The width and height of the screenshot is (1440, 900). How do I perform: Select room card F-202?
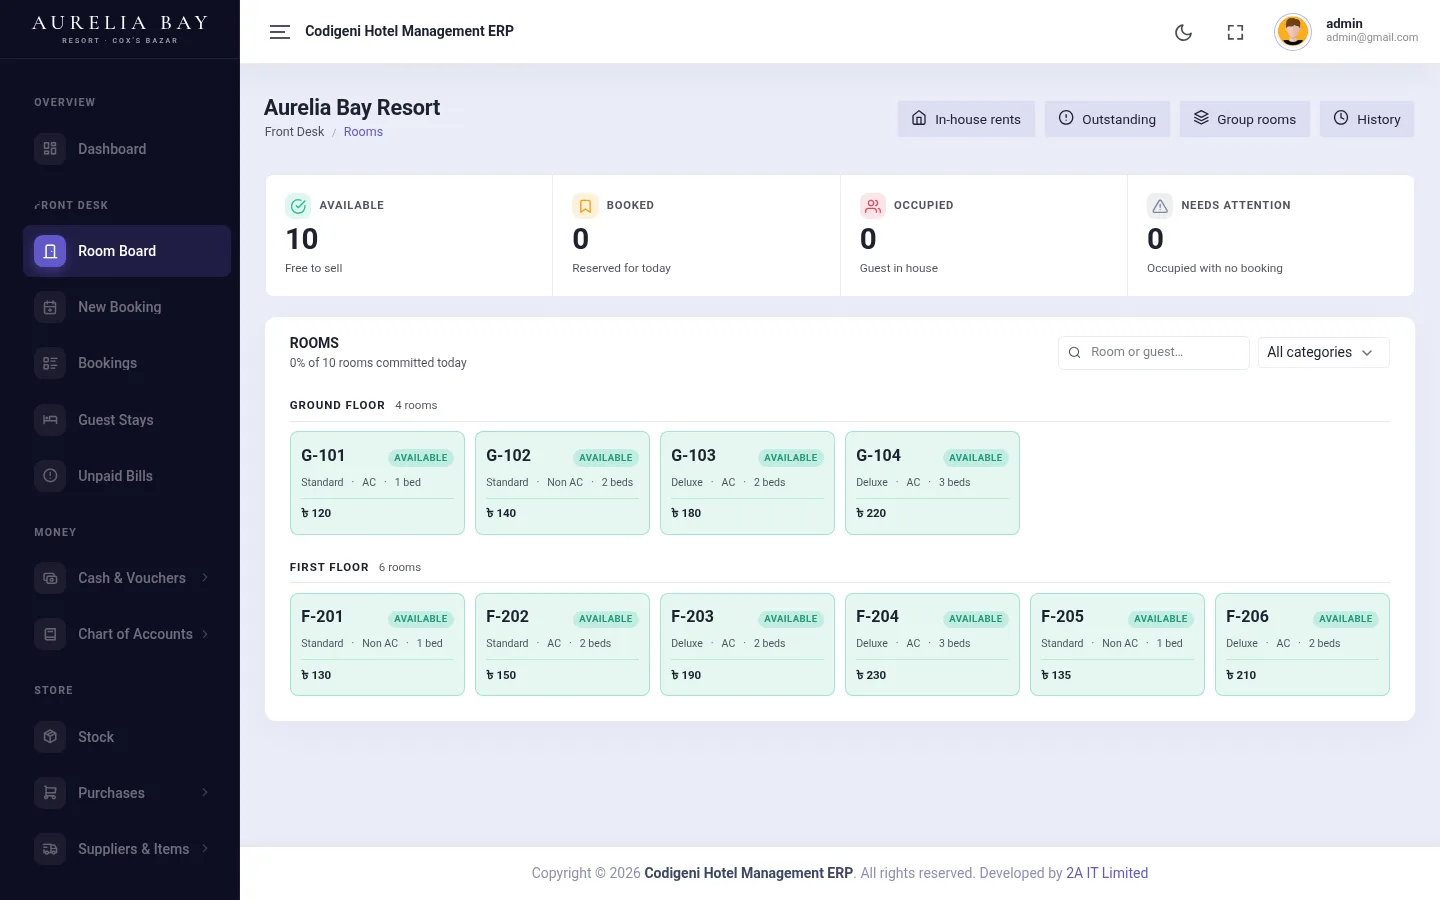562,644
